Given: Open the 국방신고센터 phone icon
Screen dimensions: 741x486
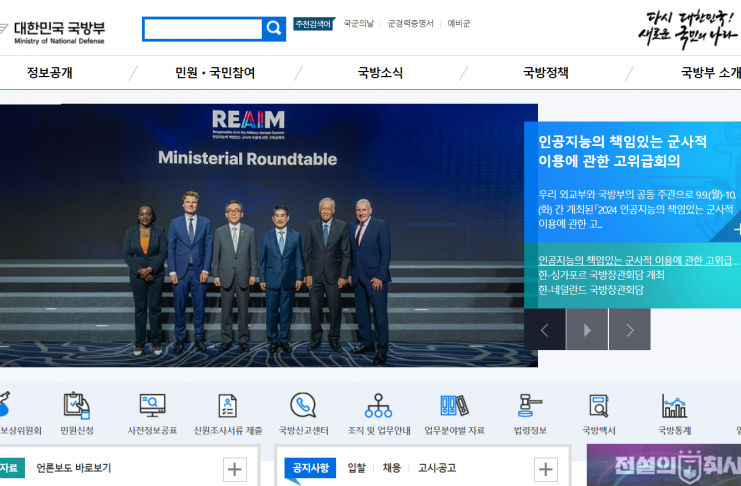Looking at the screenshot, I should [303, 406].
